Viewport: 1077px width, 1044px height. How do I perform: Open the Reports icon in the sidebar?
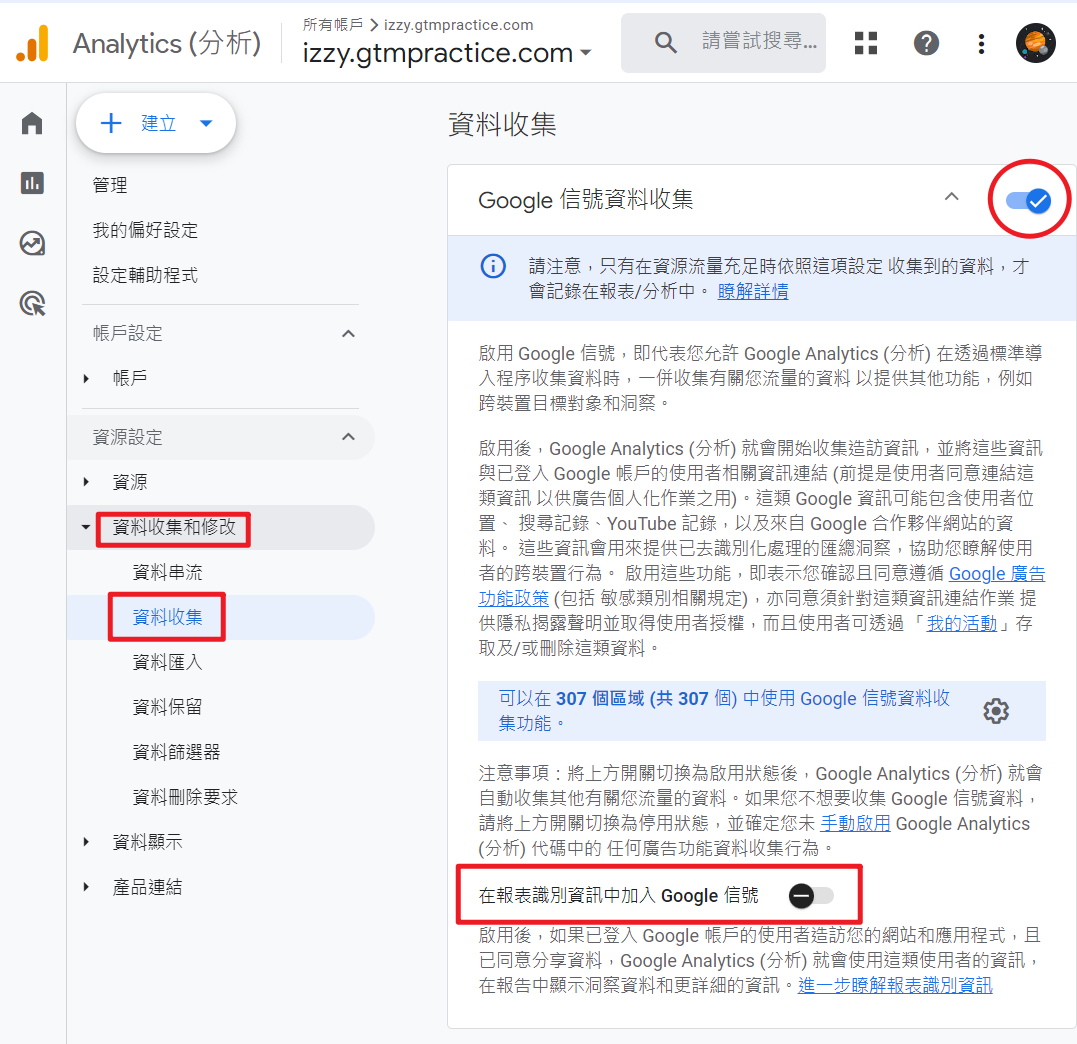click(x=31, y=183)
